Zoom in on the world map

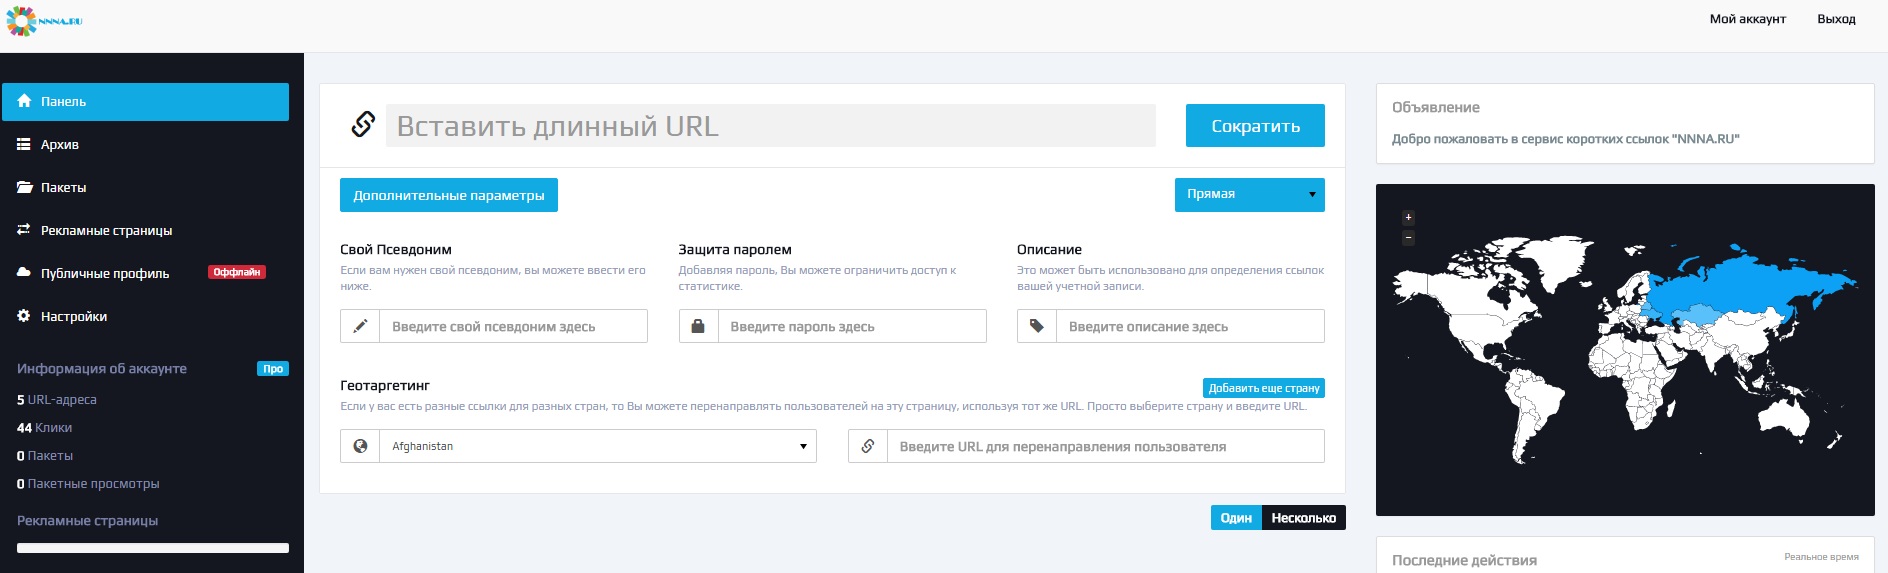click(x=1408, y=217)
